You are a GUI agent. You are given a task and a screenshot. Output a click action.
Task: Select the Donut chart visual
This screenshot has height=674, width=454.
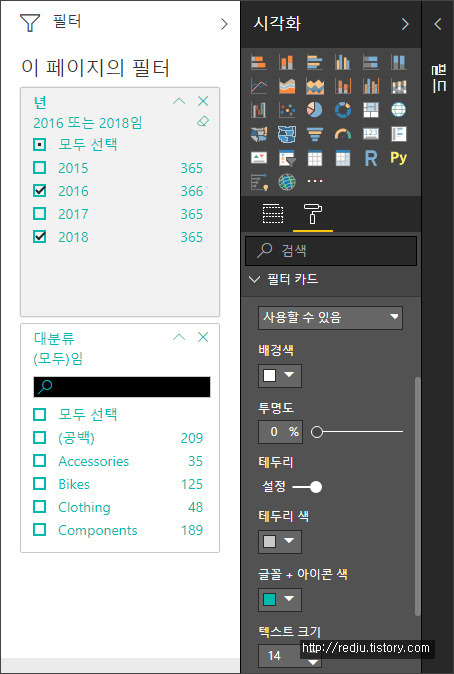coord(343,110)
